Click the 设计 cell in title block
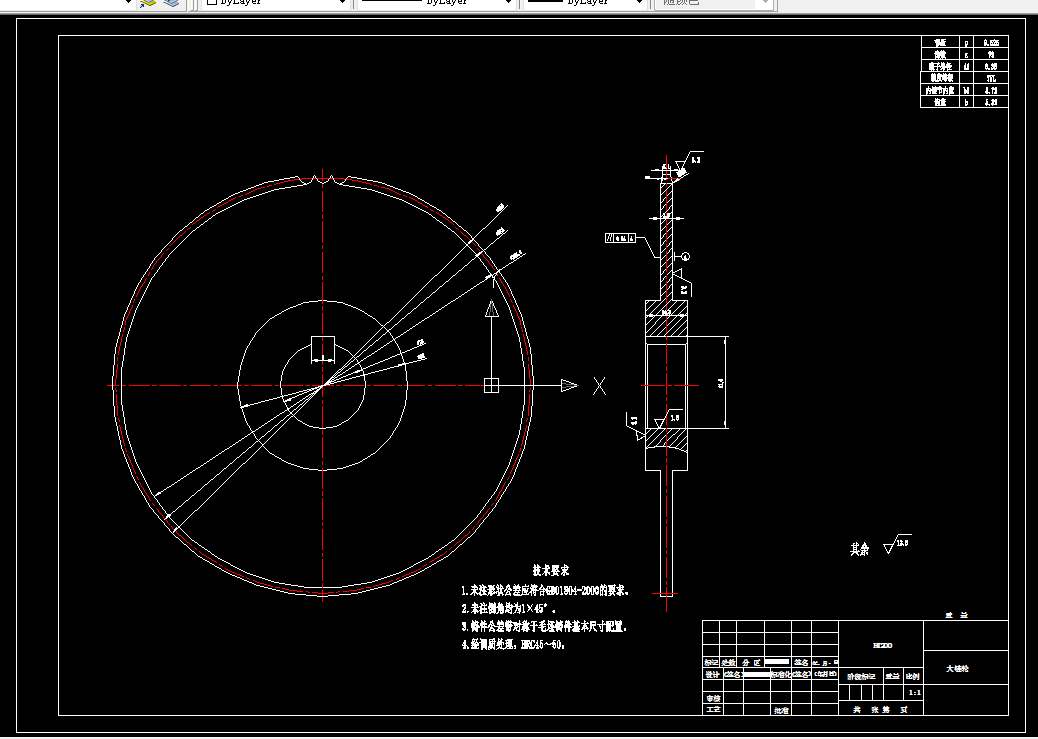The image size is (1038, 739). (712, 674)
